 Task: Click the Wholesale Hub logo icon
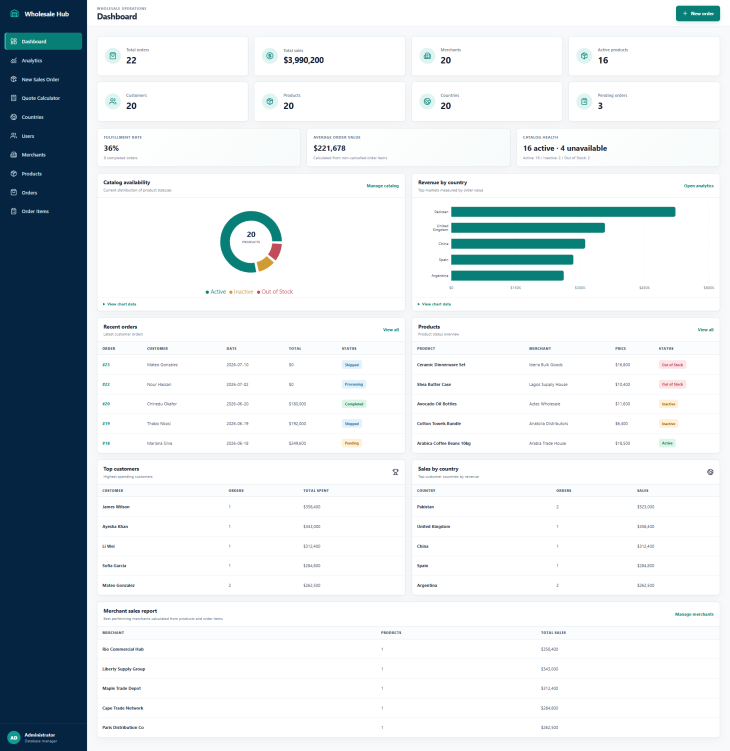[x=14, y=14]
